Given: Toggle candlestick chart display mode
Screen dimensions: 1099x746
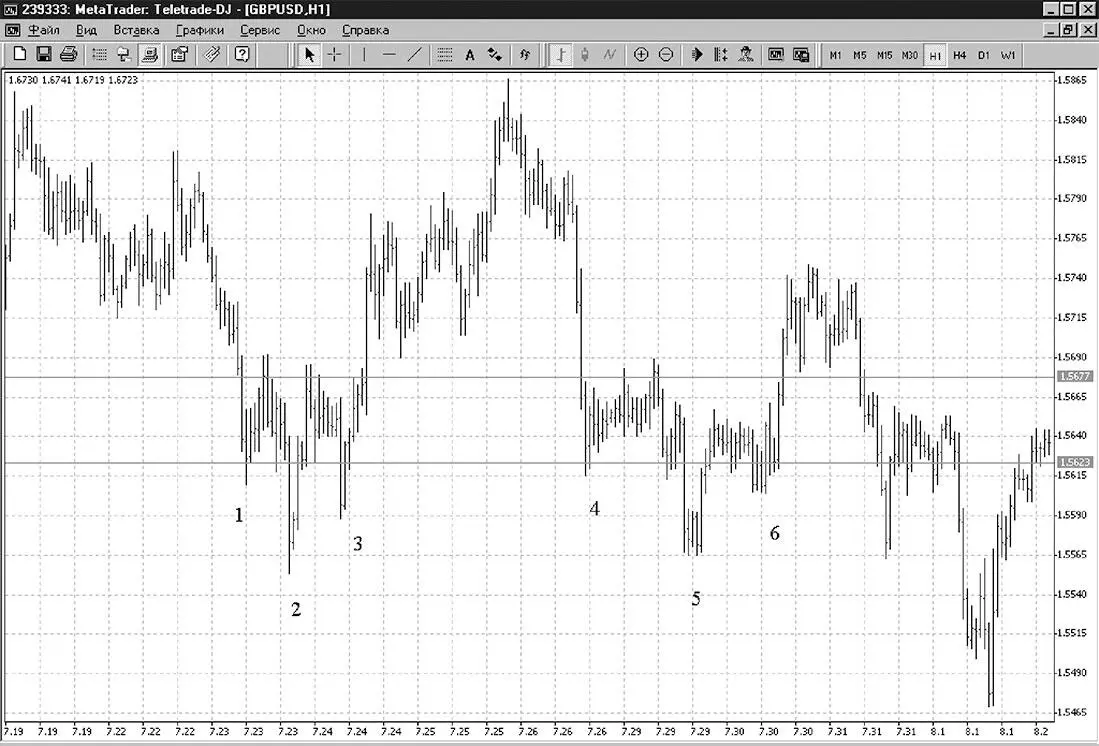Looking at the screenshot, I should [x=585, y=55].
